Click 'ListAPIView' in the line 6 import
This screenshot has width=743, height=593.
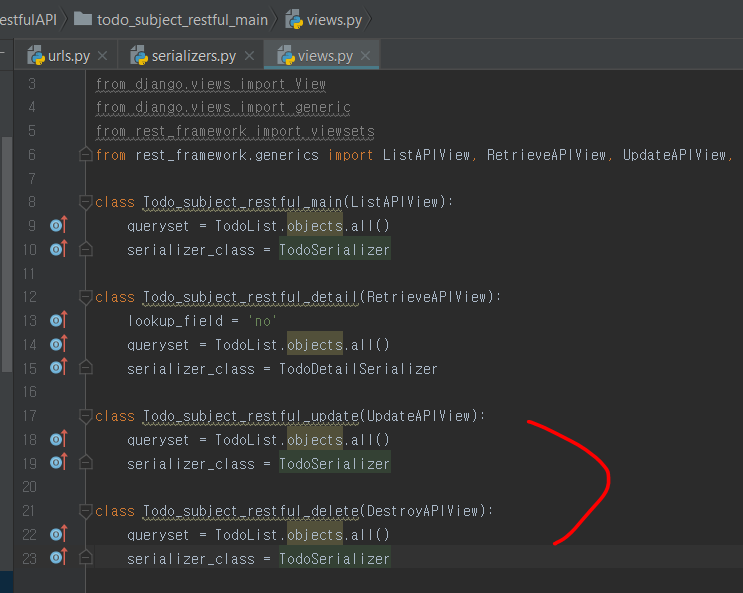pyautogui.click(x=426, y=155)
